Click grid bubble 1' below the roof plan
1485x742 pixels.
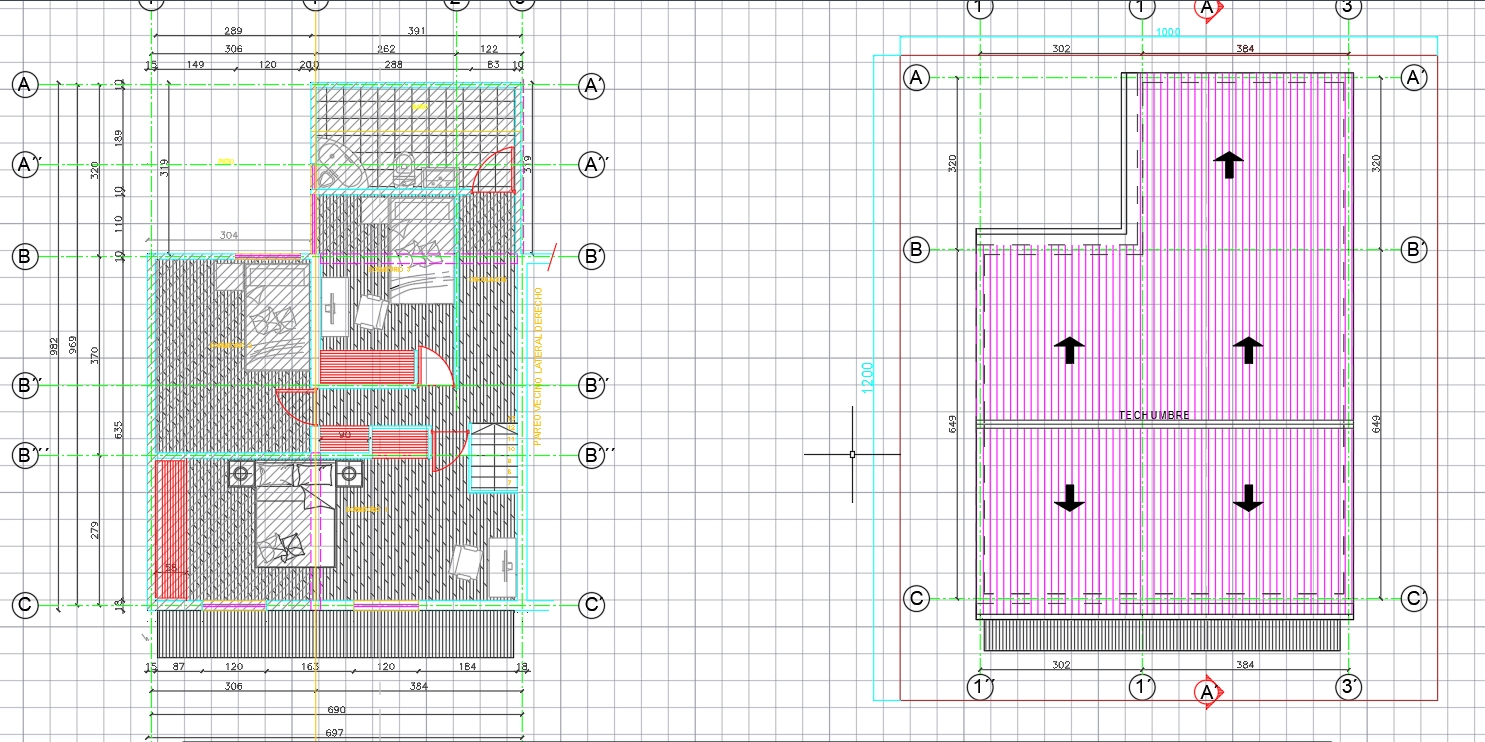(1141, 687)
